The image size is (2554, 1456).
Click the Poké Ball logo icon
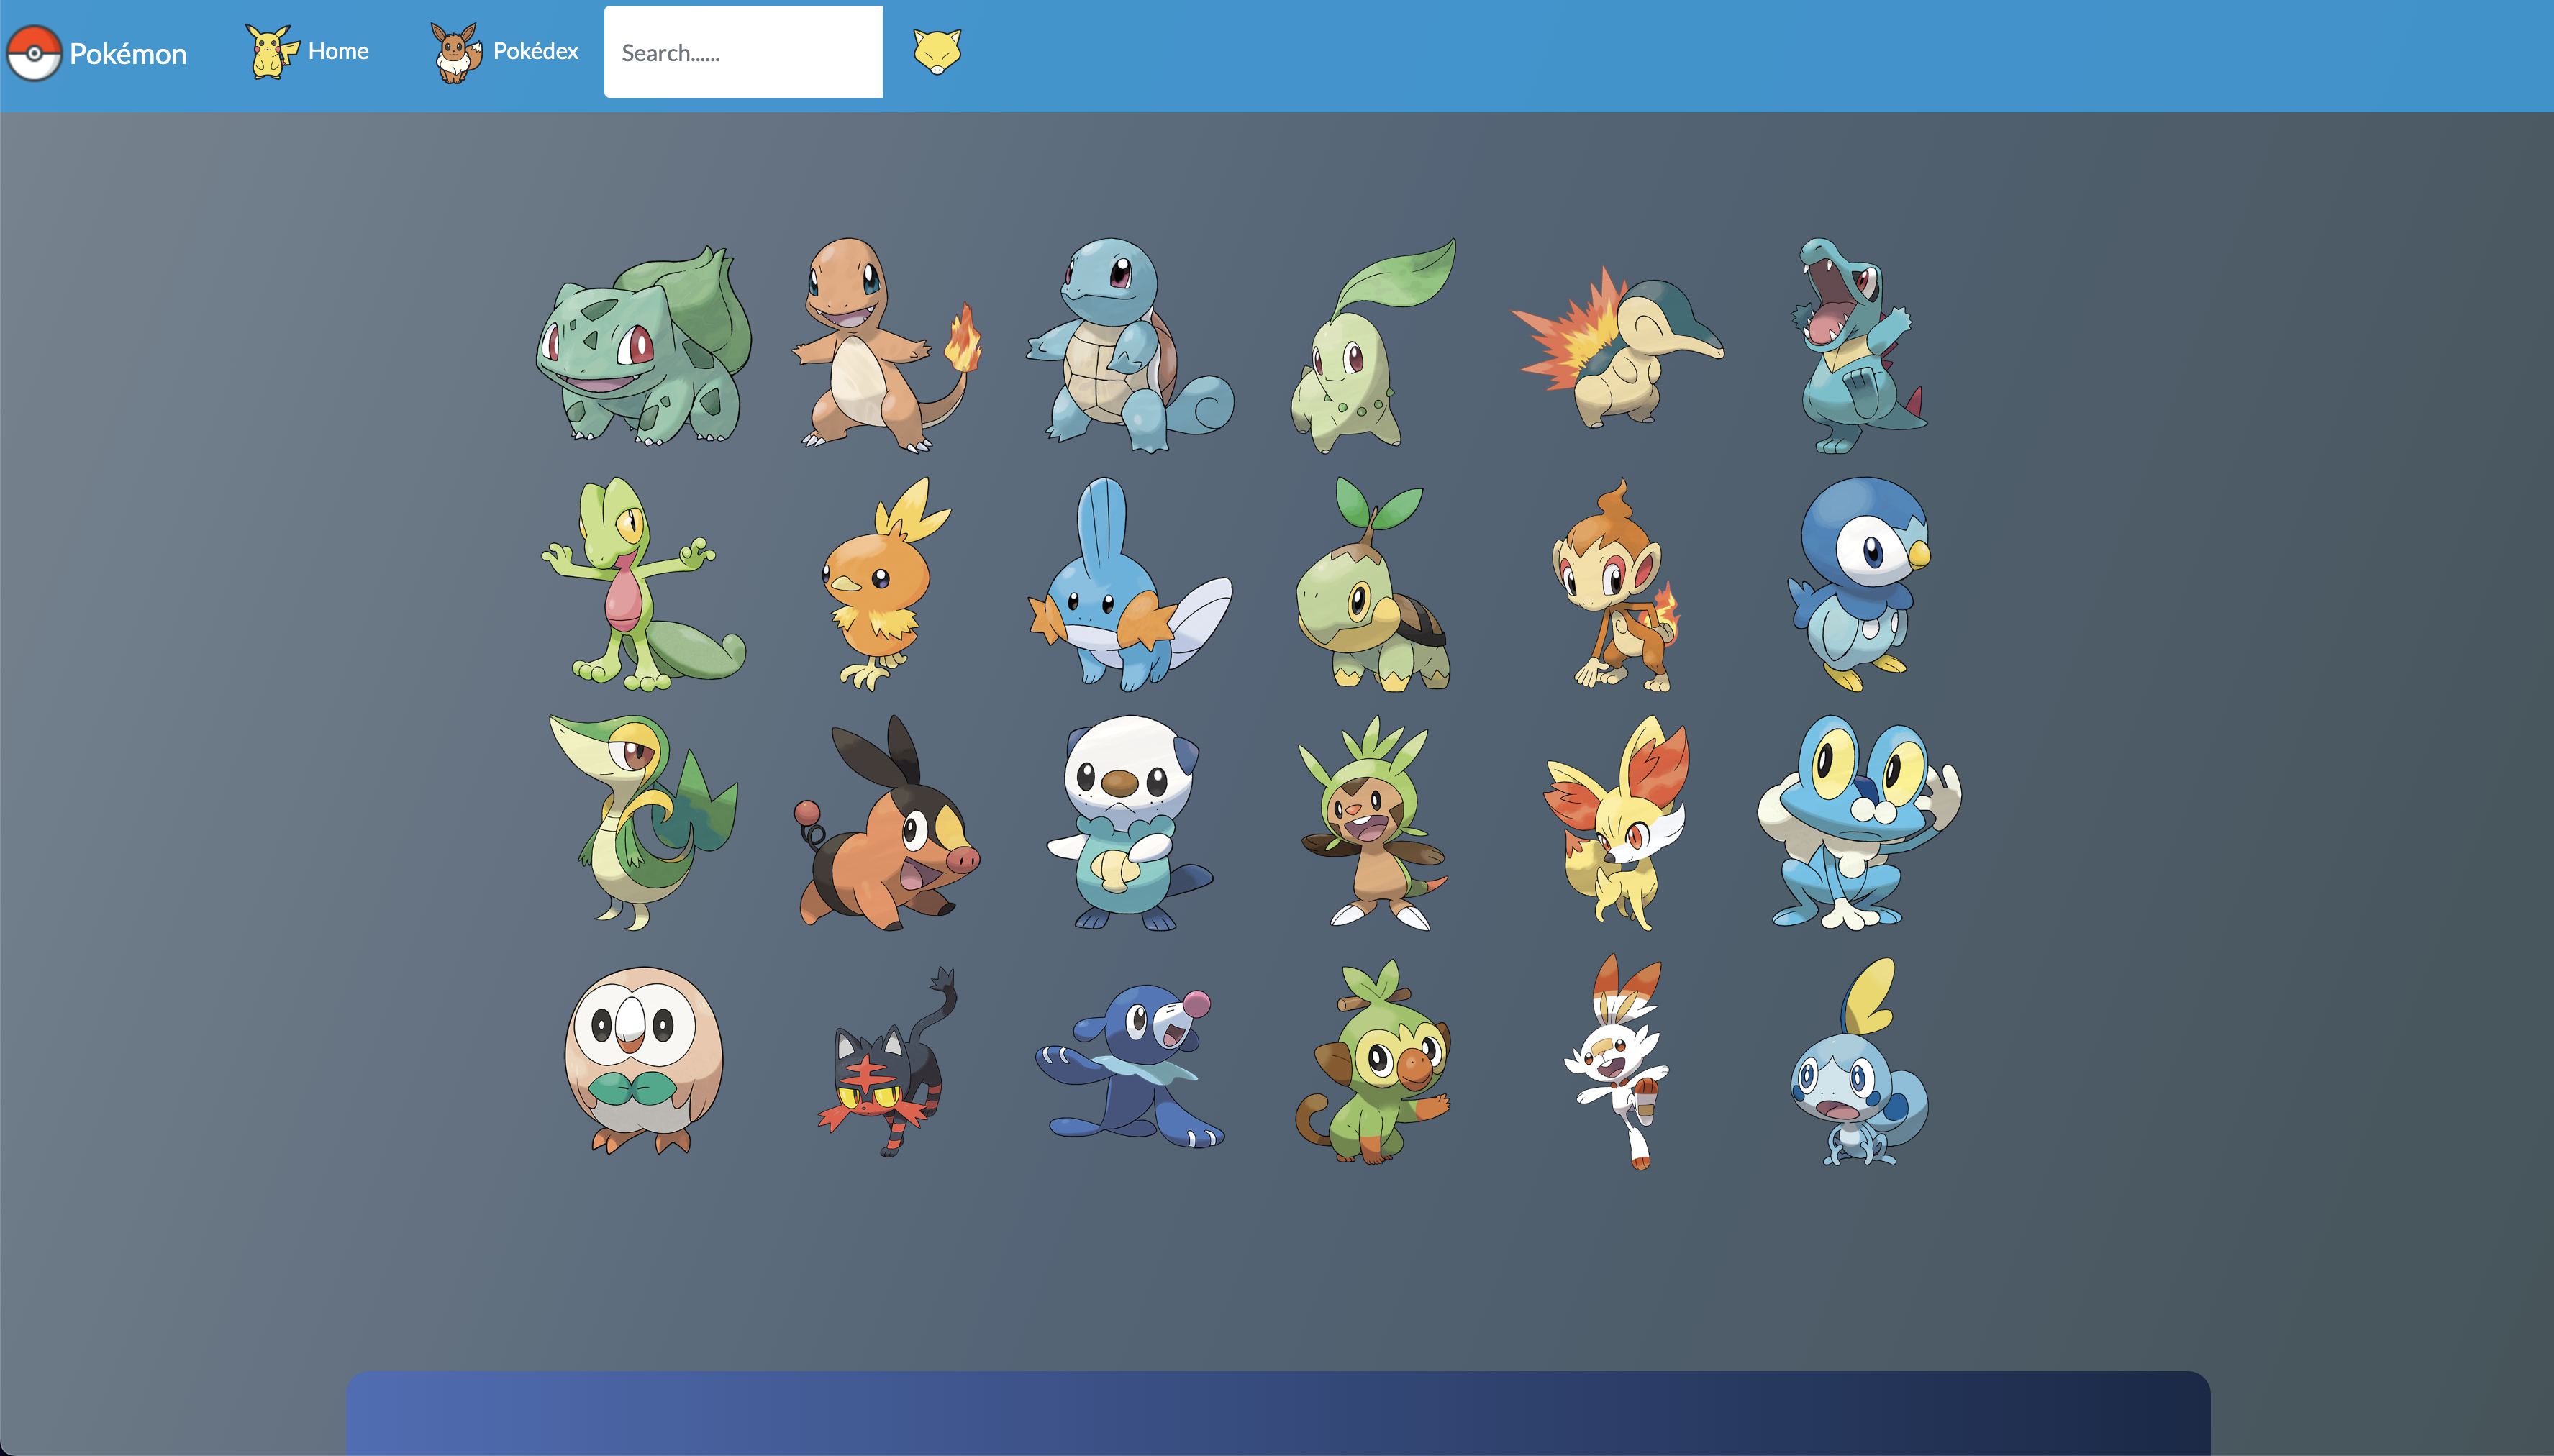[x=34, y=53]
